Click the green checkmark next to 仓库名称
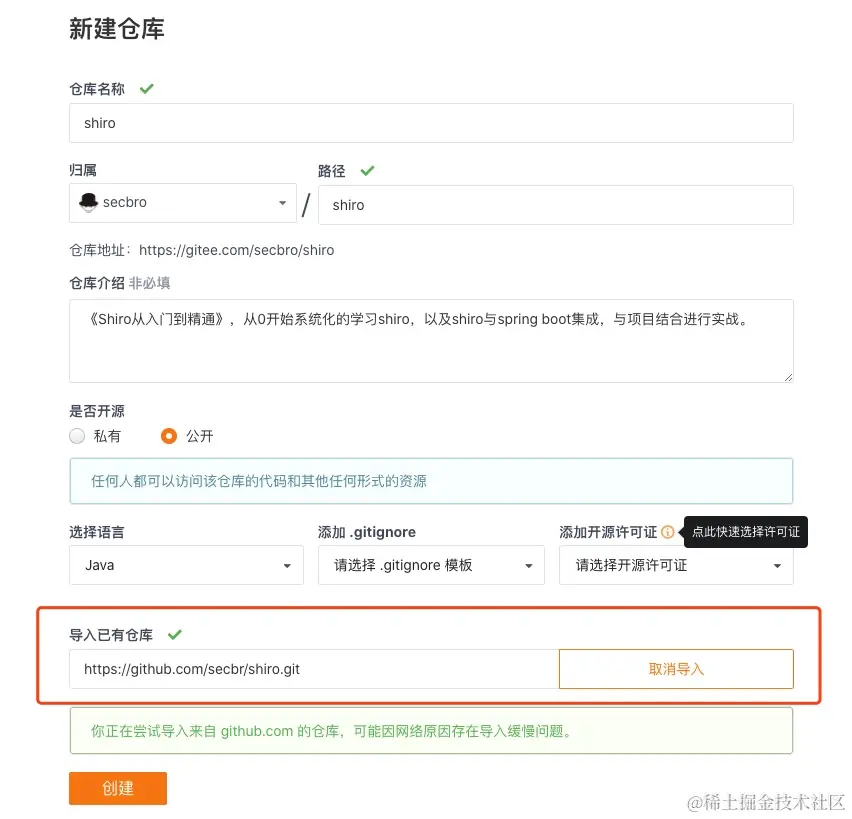 tap(146, 88)
